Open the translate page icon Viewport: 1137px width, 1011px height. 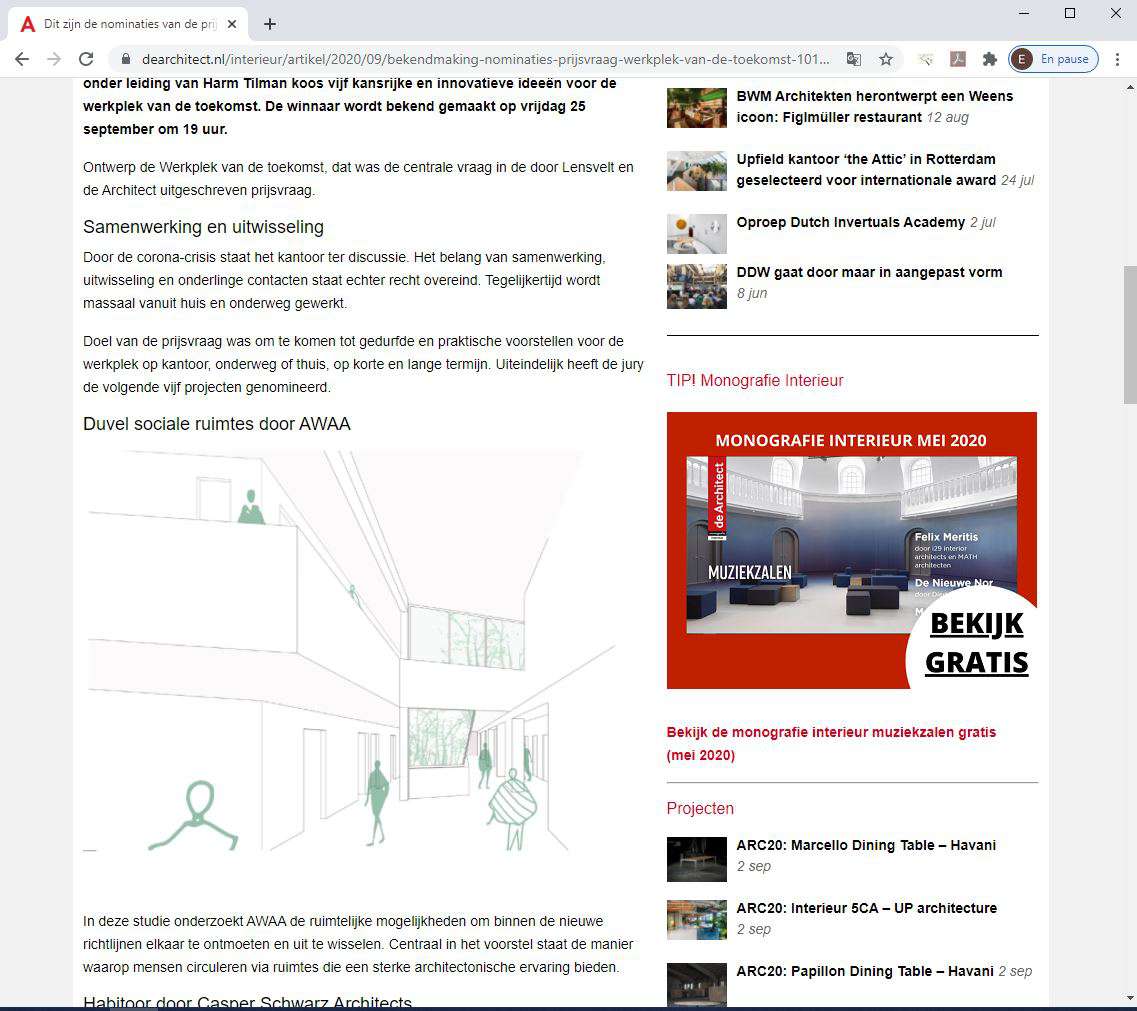pos(853,59)
